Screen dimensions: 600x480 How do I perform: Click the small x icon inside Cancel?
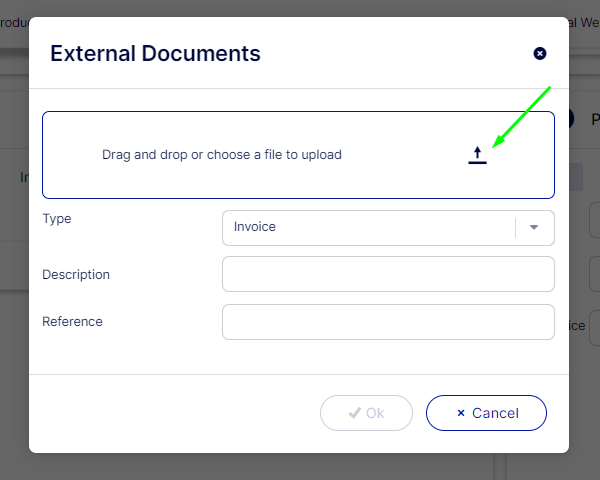[461, 413]
